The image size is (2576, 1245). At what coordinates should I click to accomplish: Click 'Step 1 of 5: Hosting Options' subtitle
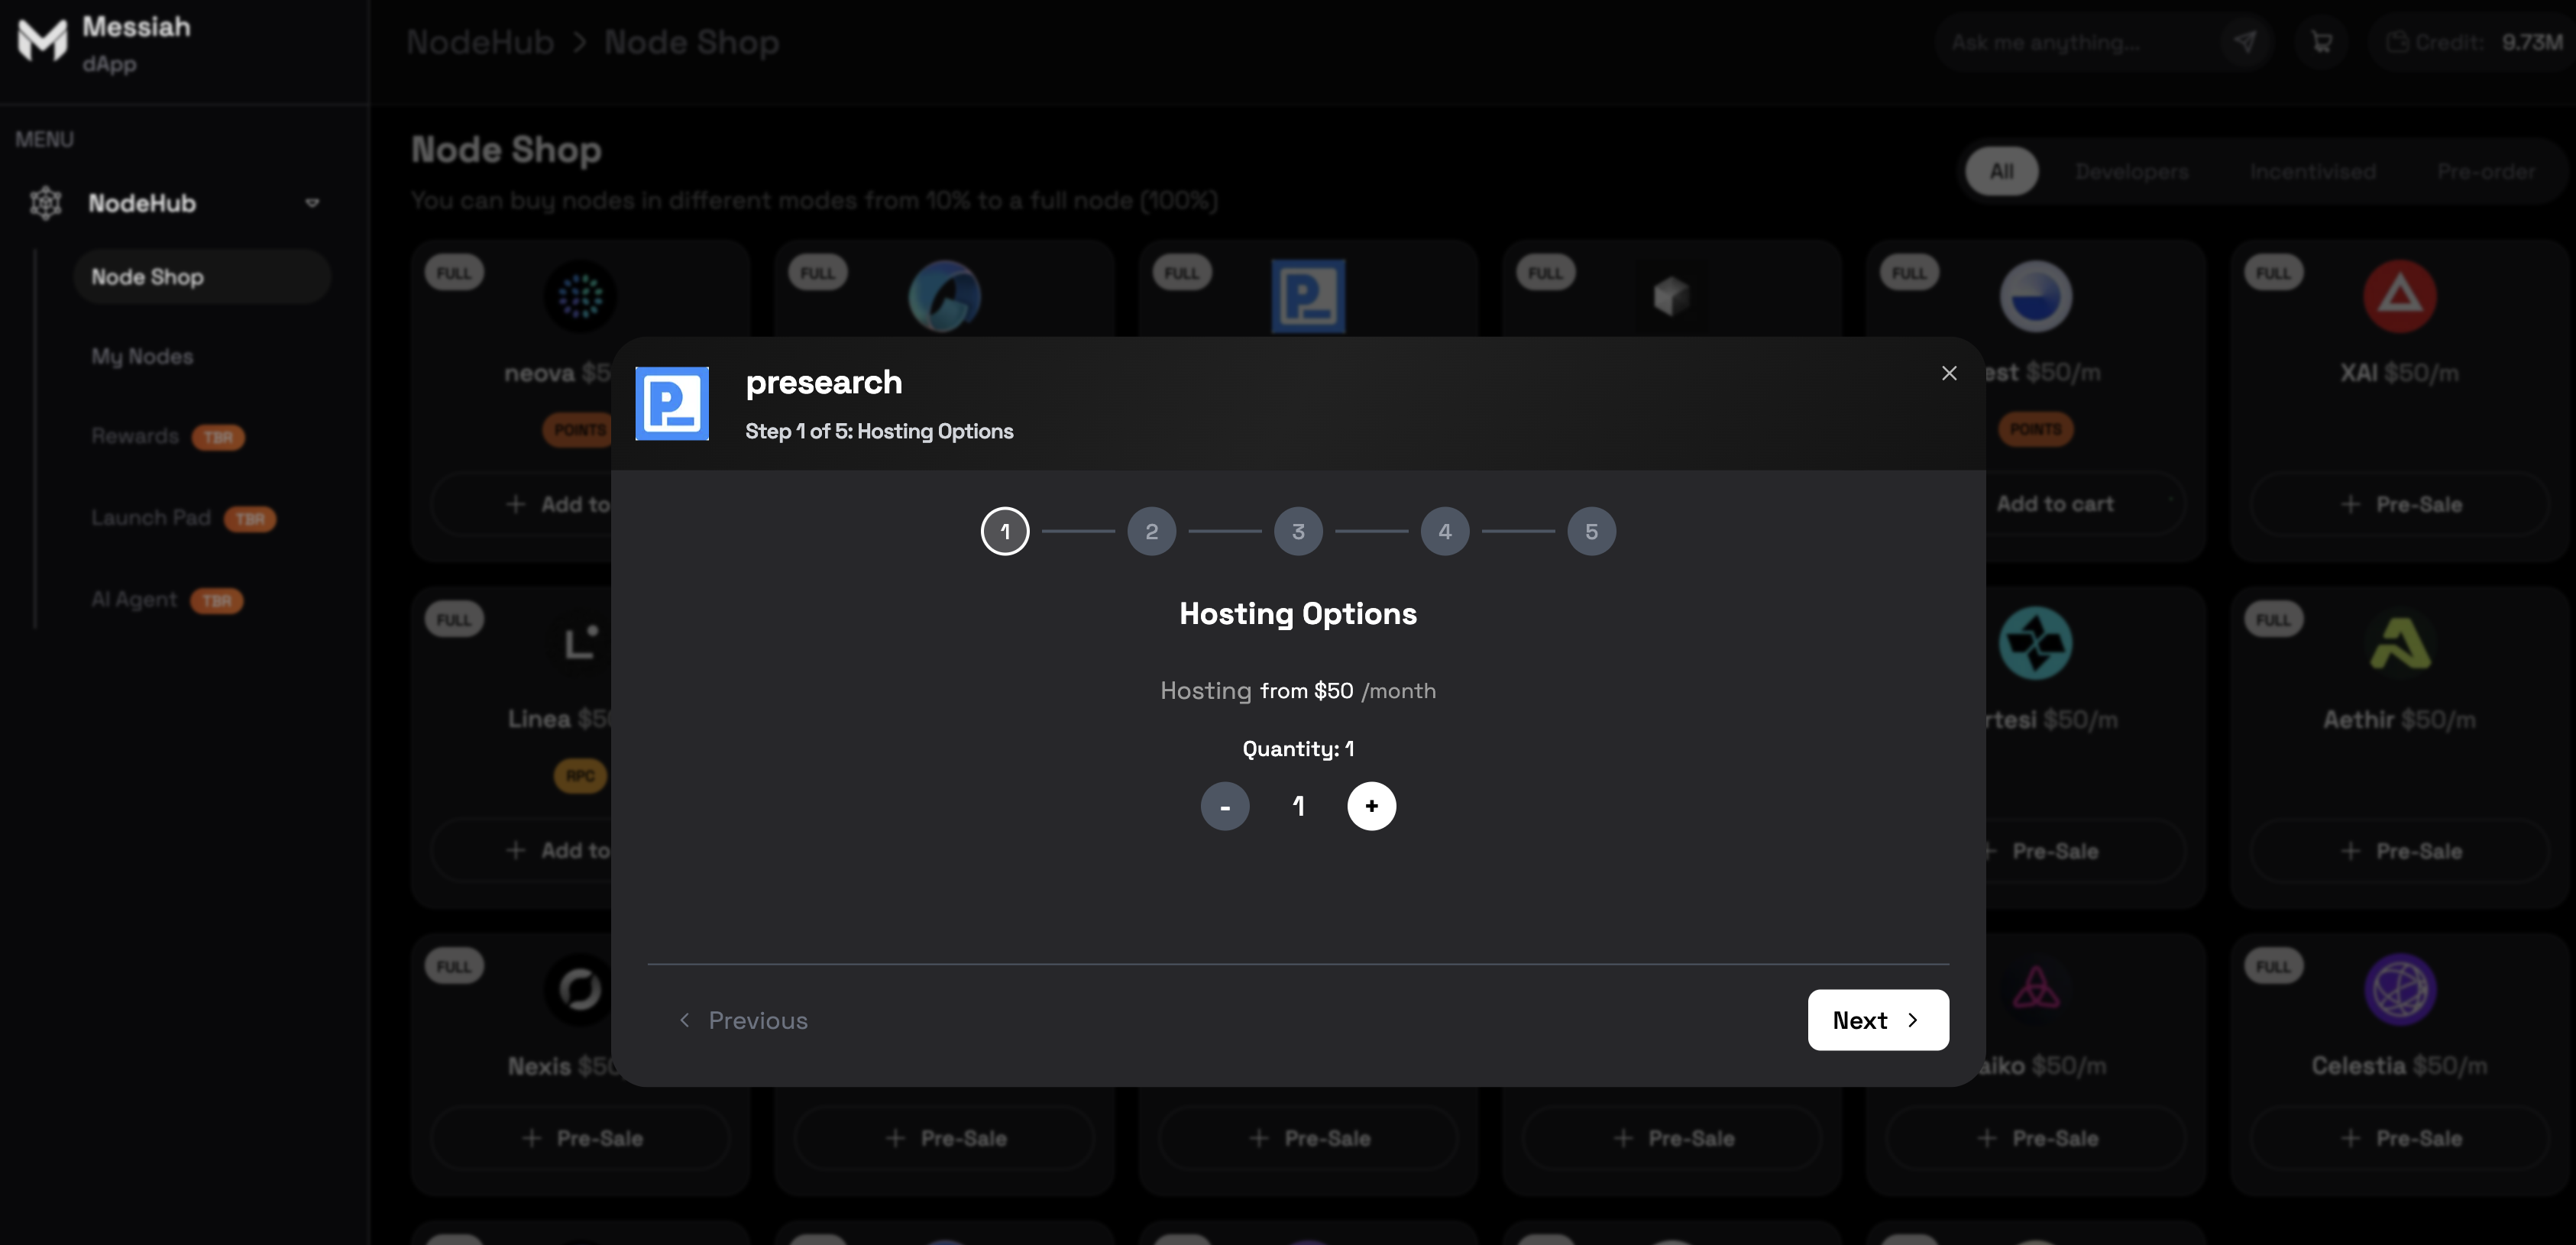point(879,431)
